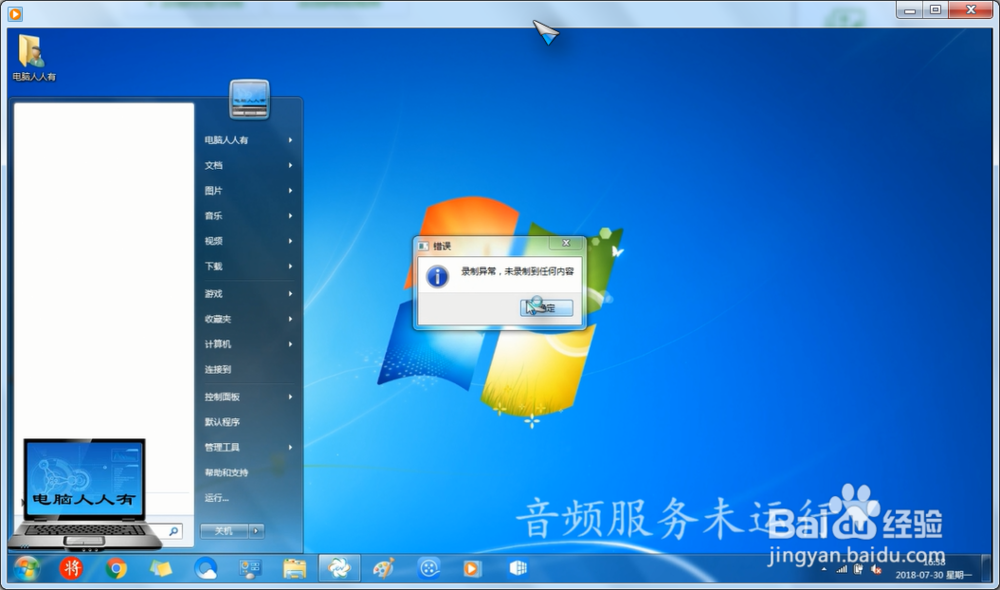
Task: Click the orange player icon in title bar
Action: click(x=15, y=13)
